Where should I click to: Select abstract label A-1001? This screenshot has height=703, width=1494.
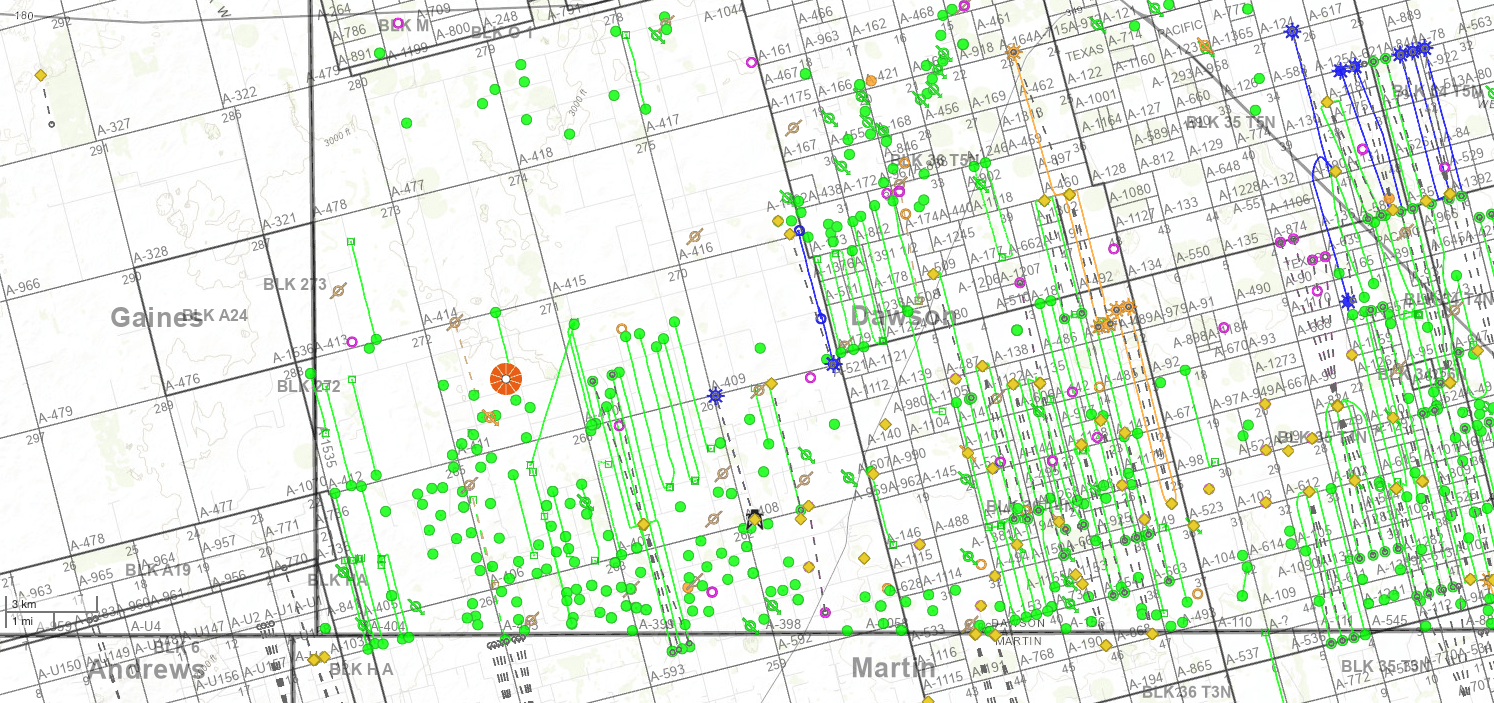1096,98
